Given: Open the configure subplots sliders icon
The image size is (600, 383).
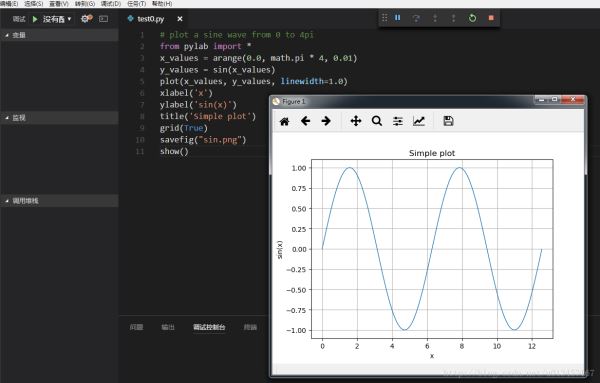Looking at the screenshot, I should click(398, 121).
